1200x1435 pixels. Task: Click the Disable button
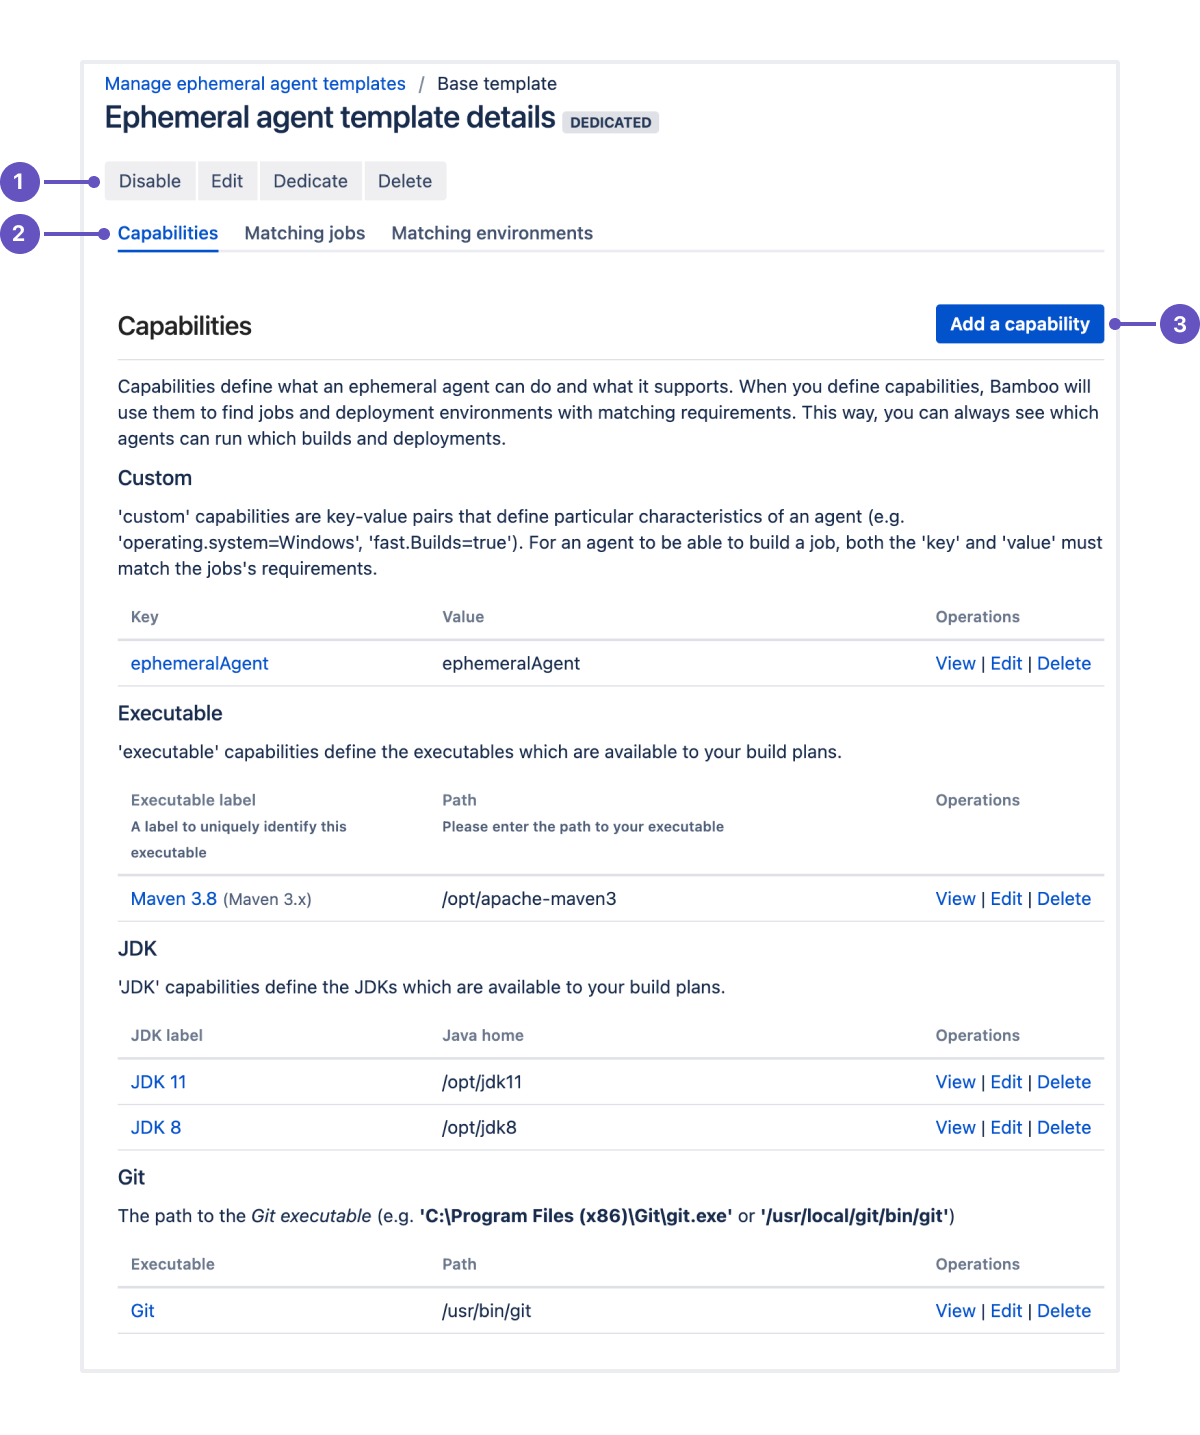[x=150, y=181]
